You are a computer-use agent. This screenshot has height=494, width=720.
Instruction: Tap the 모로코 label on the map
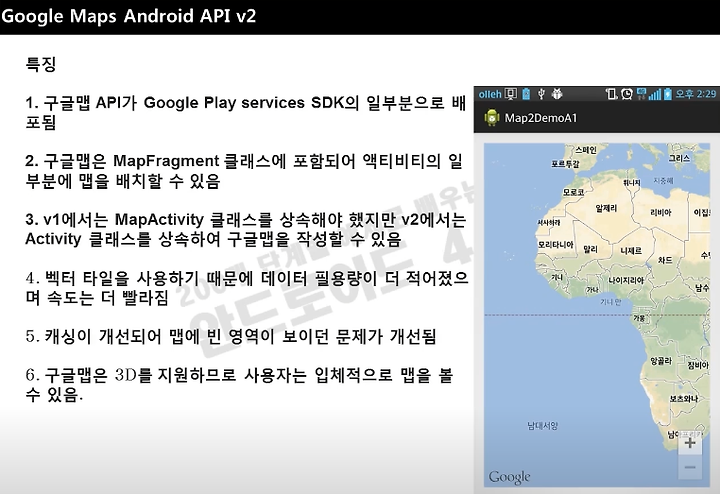(573, 192)
